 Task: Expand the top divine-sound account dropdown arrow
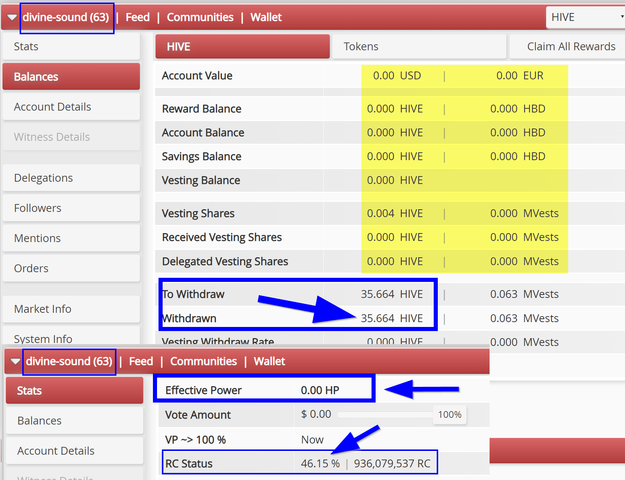[x=12, y=18]
